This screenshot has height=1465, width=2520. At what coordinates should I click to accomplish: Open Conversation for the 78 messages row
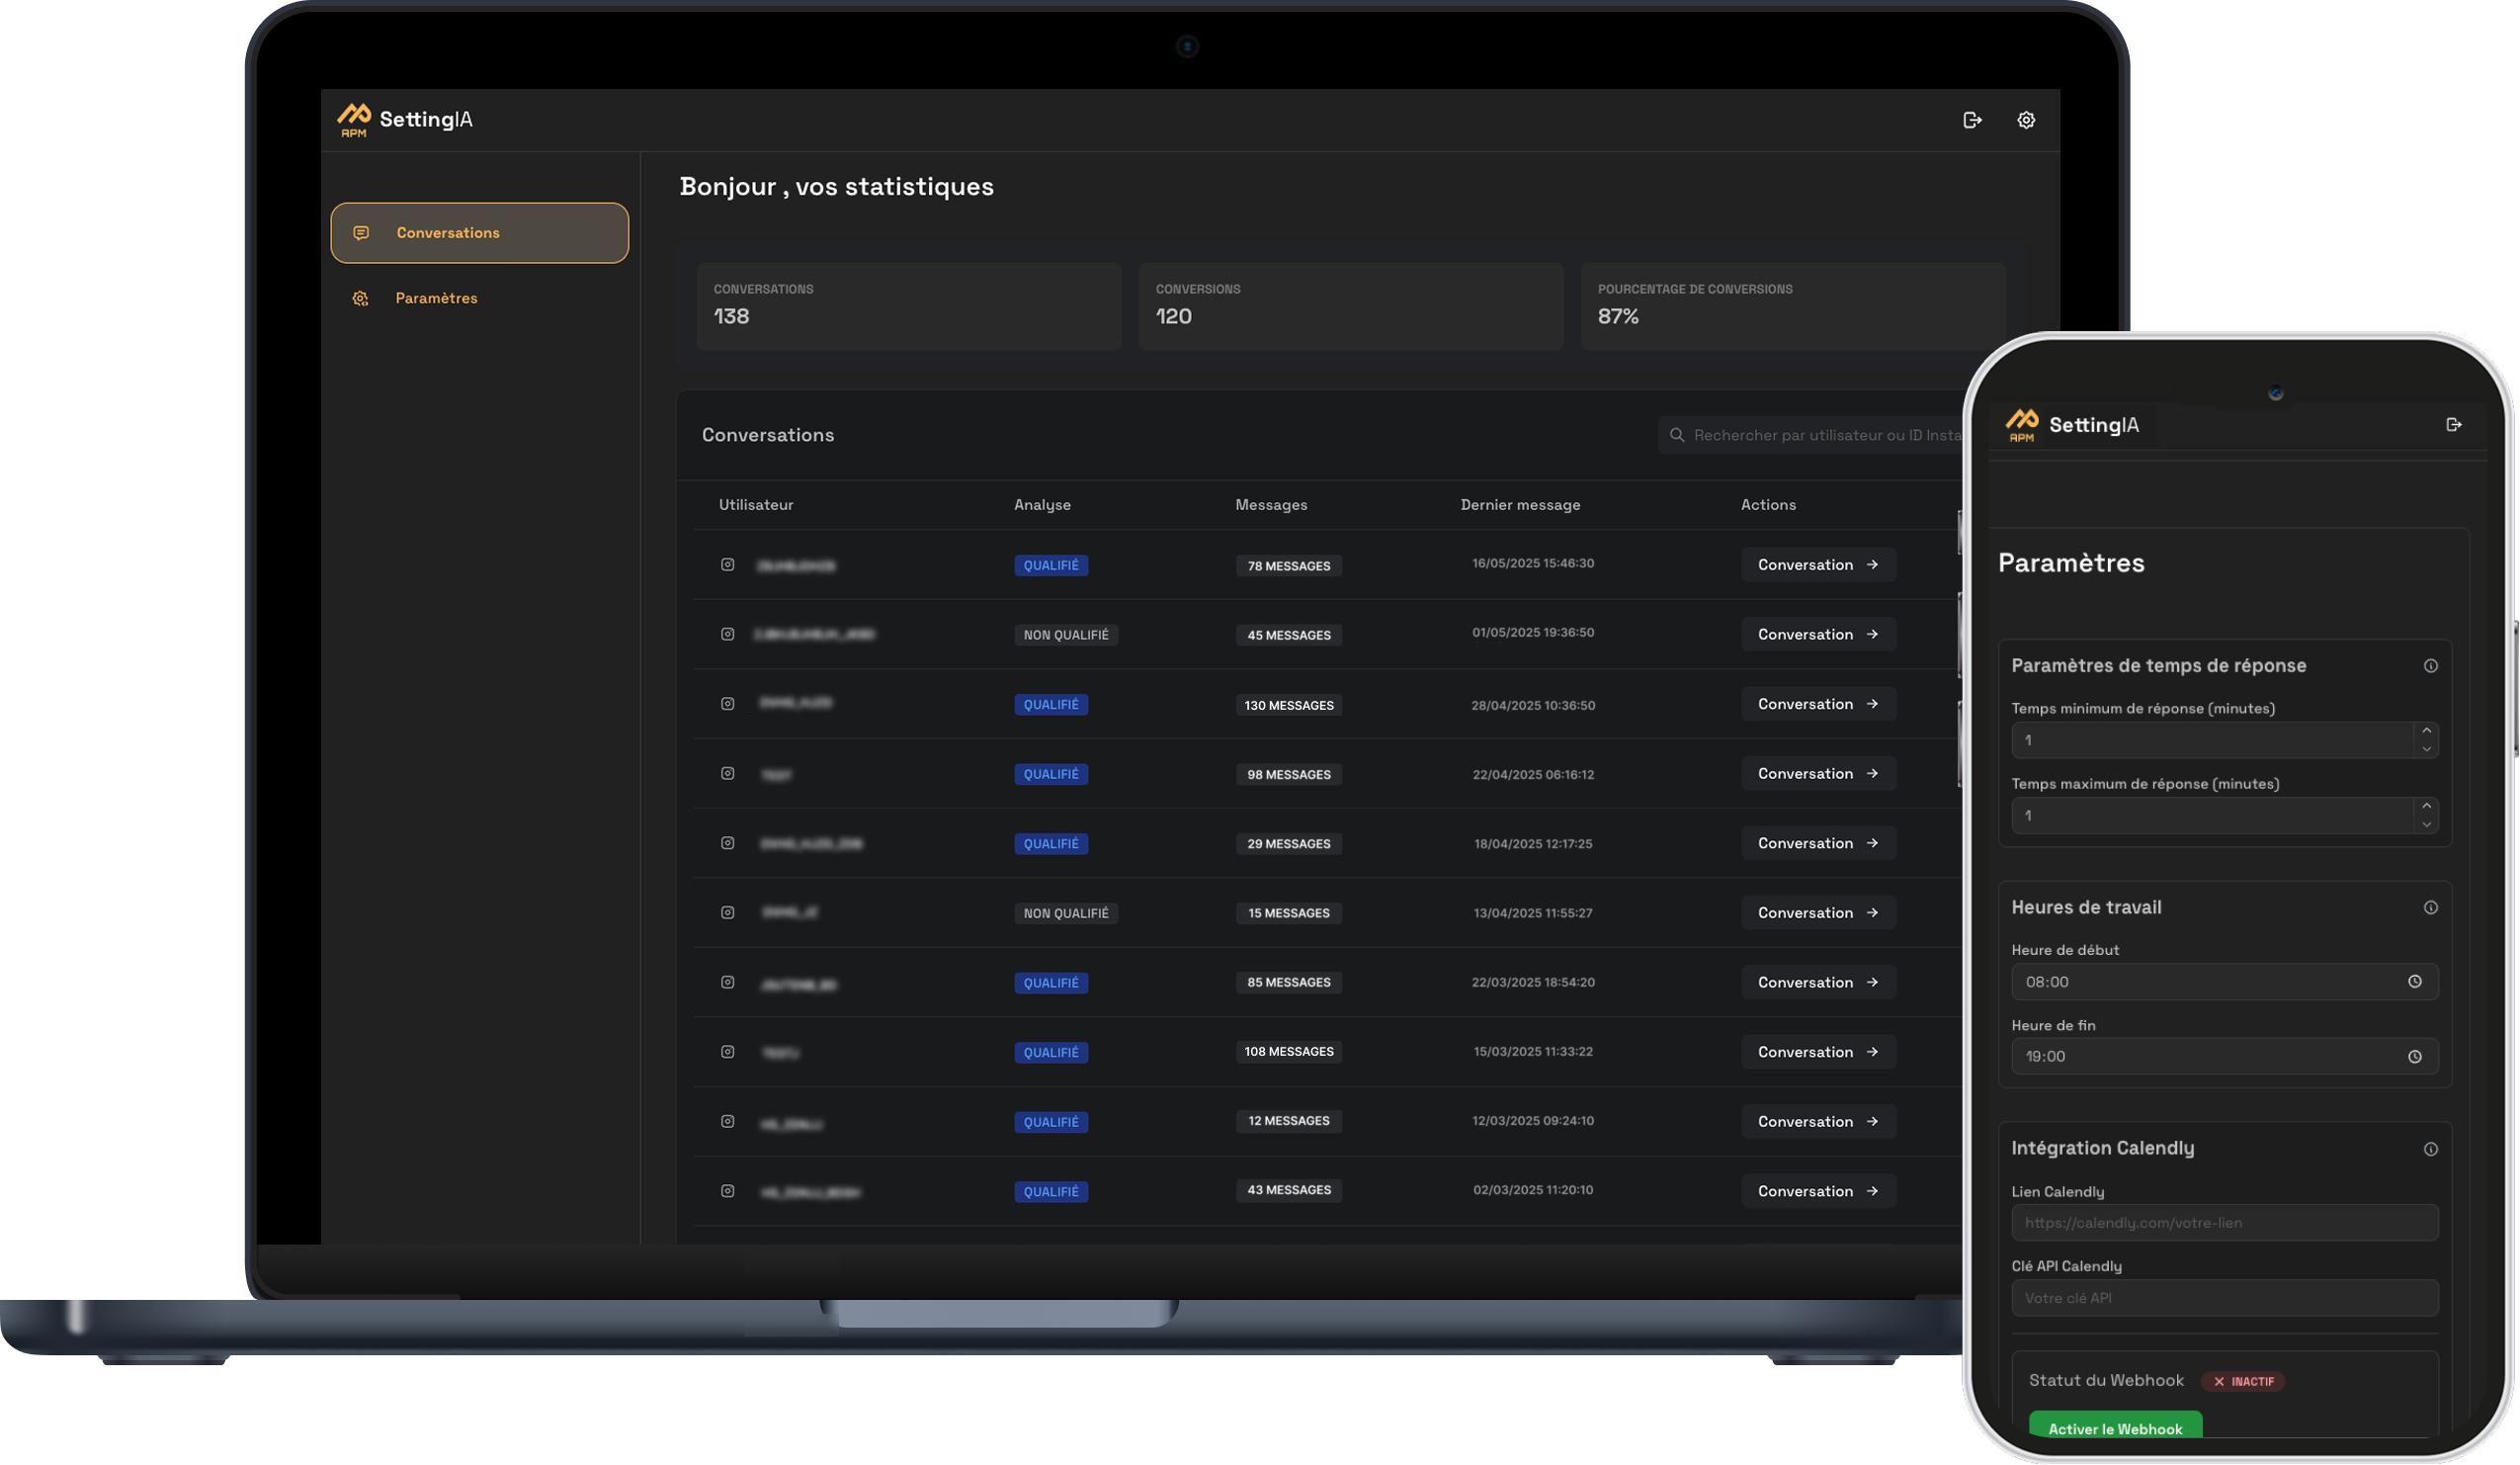tap(1817, 565)
